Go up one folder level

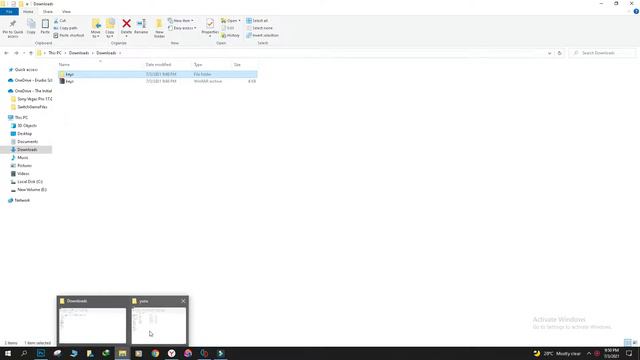pyautogui.click(x=31, y=53)
